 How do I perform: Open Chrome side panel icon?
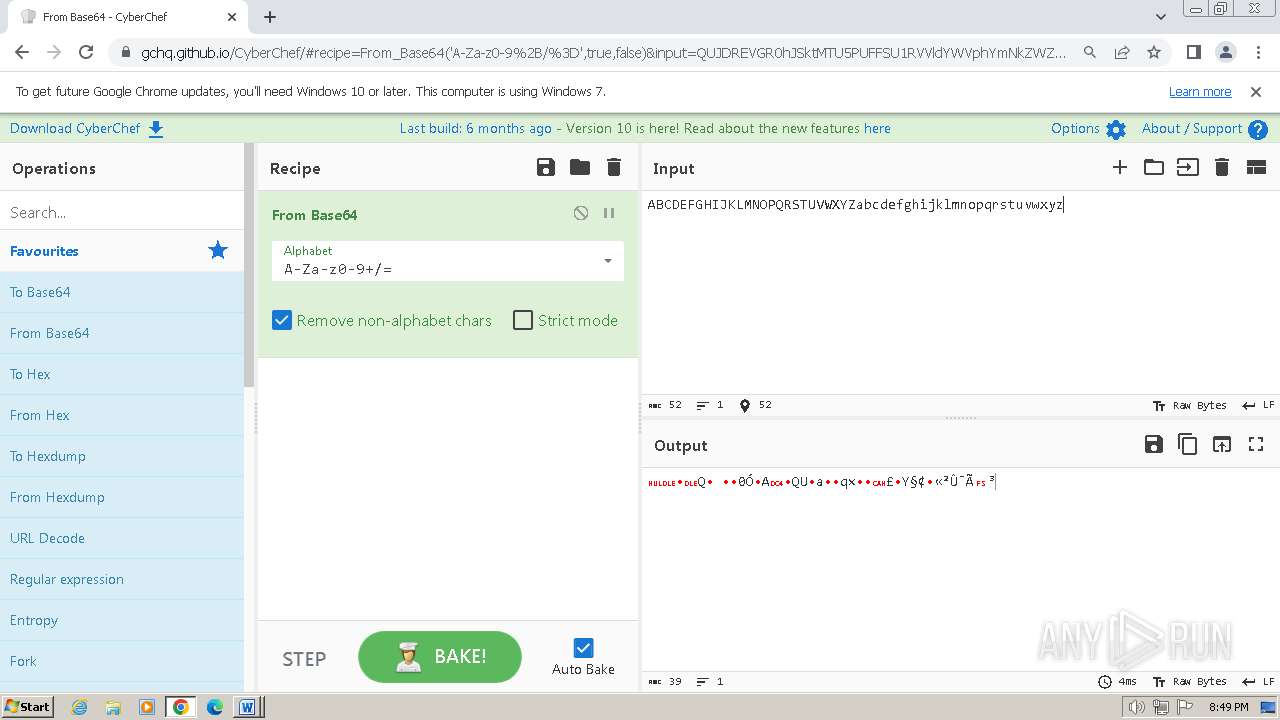click(1193, 52)
